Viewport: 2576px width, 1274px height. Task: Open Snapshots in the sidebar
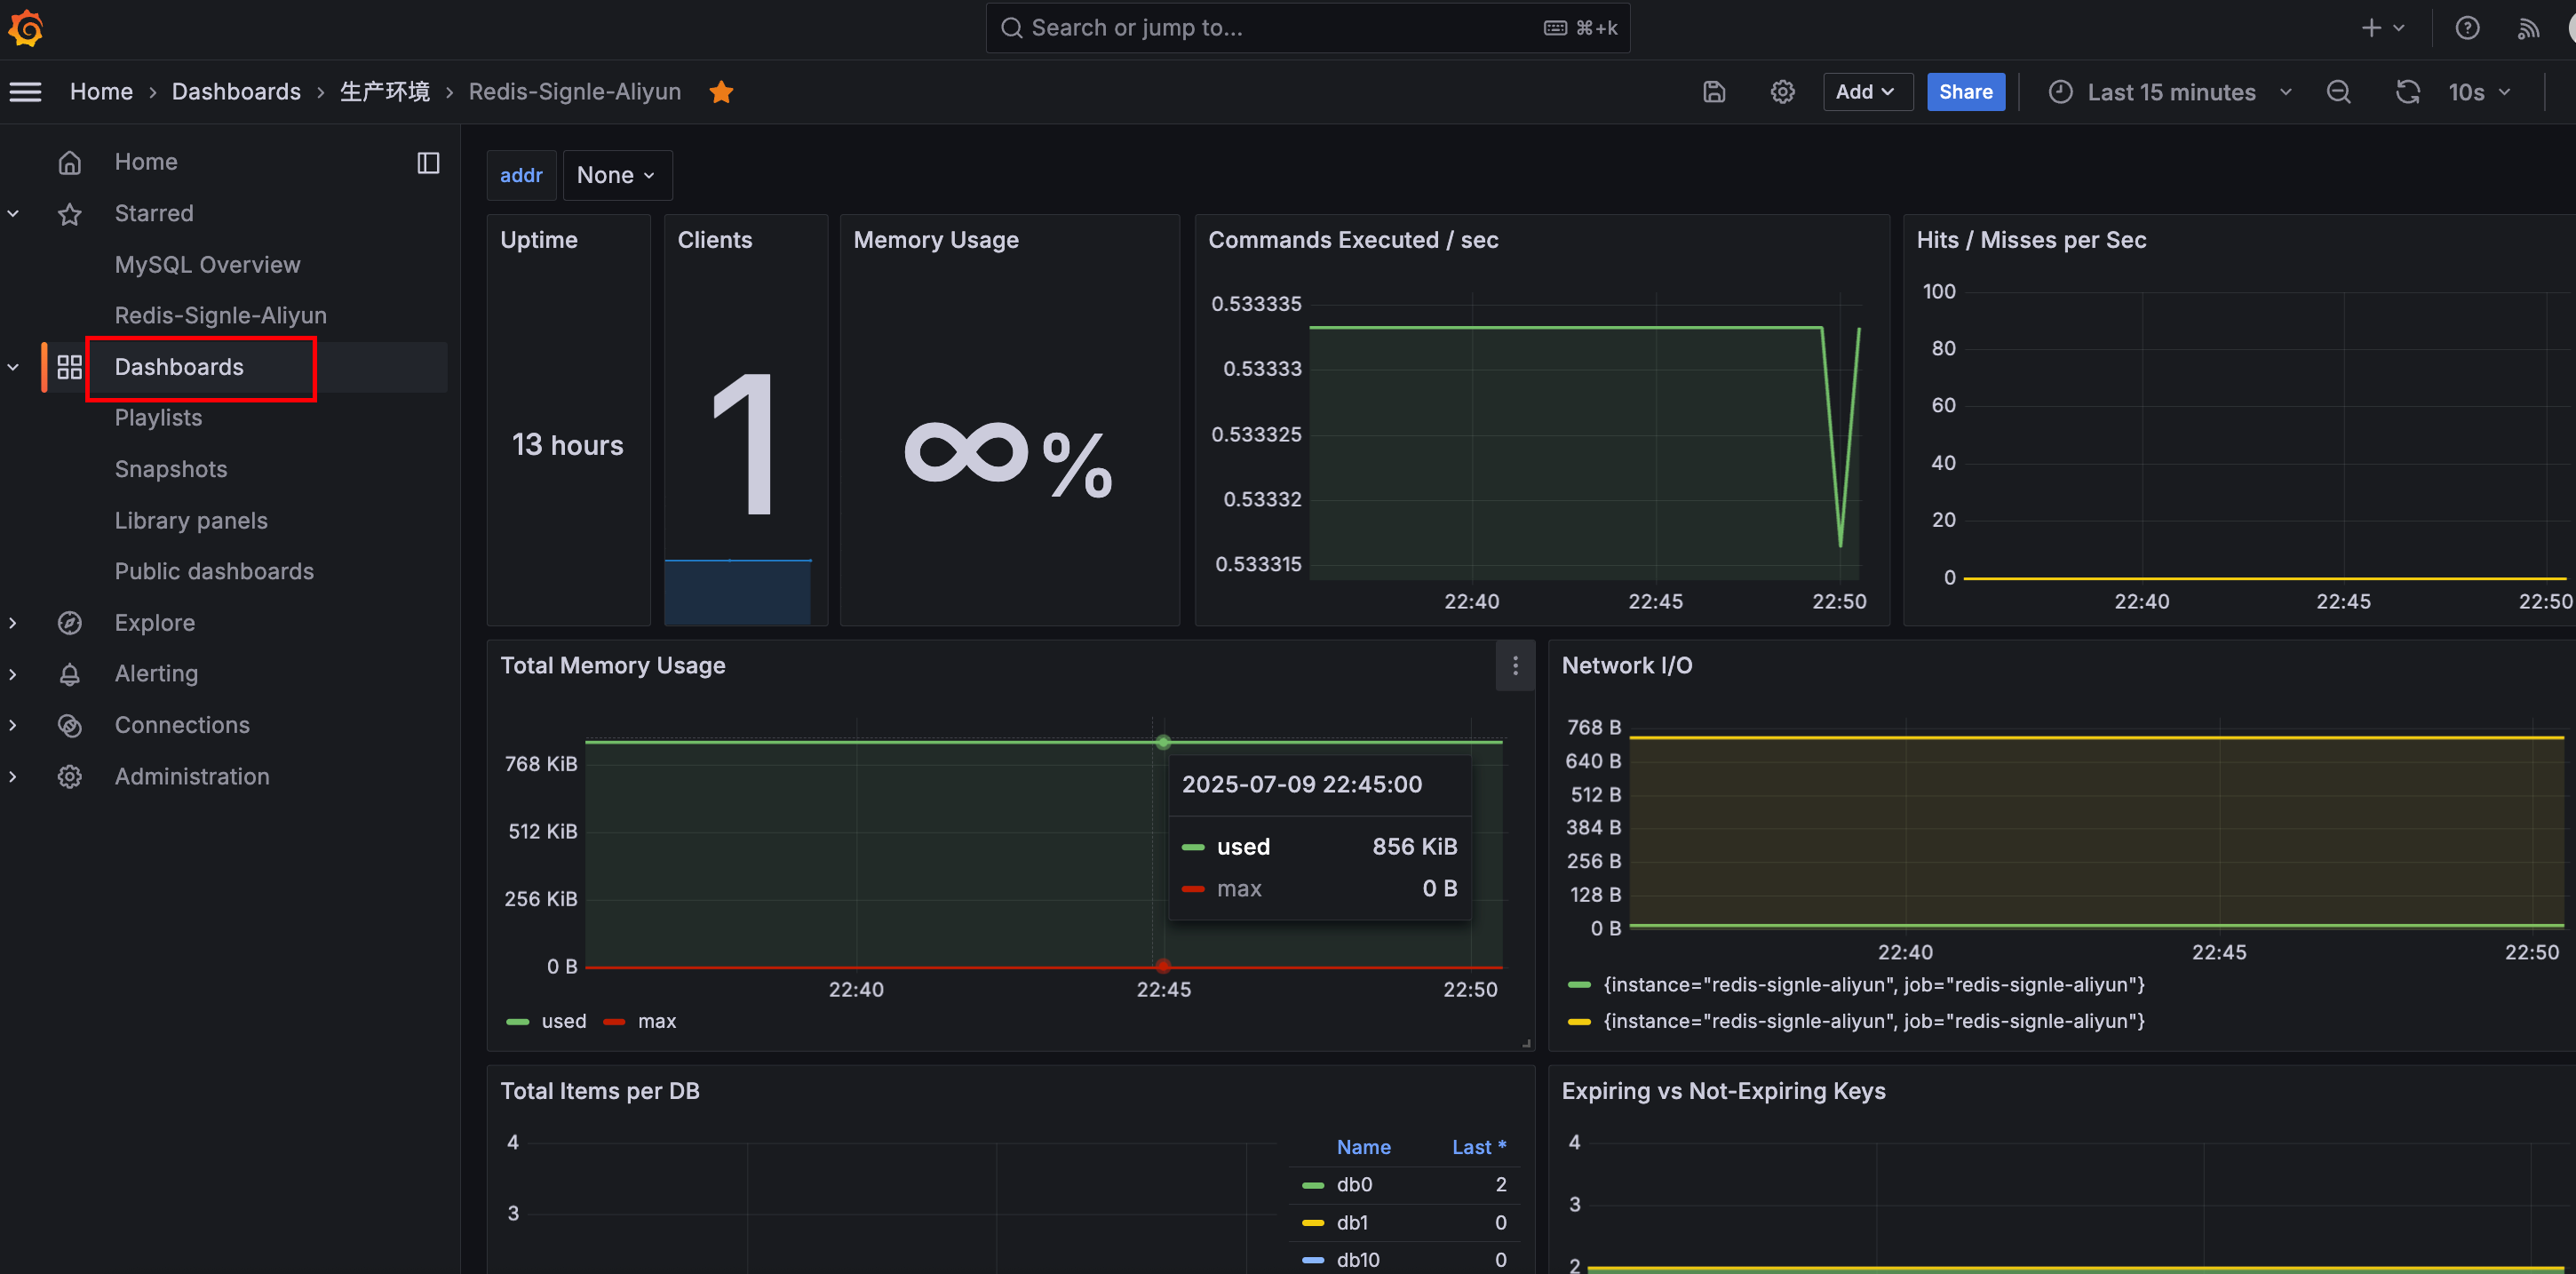tap(170, 469)
